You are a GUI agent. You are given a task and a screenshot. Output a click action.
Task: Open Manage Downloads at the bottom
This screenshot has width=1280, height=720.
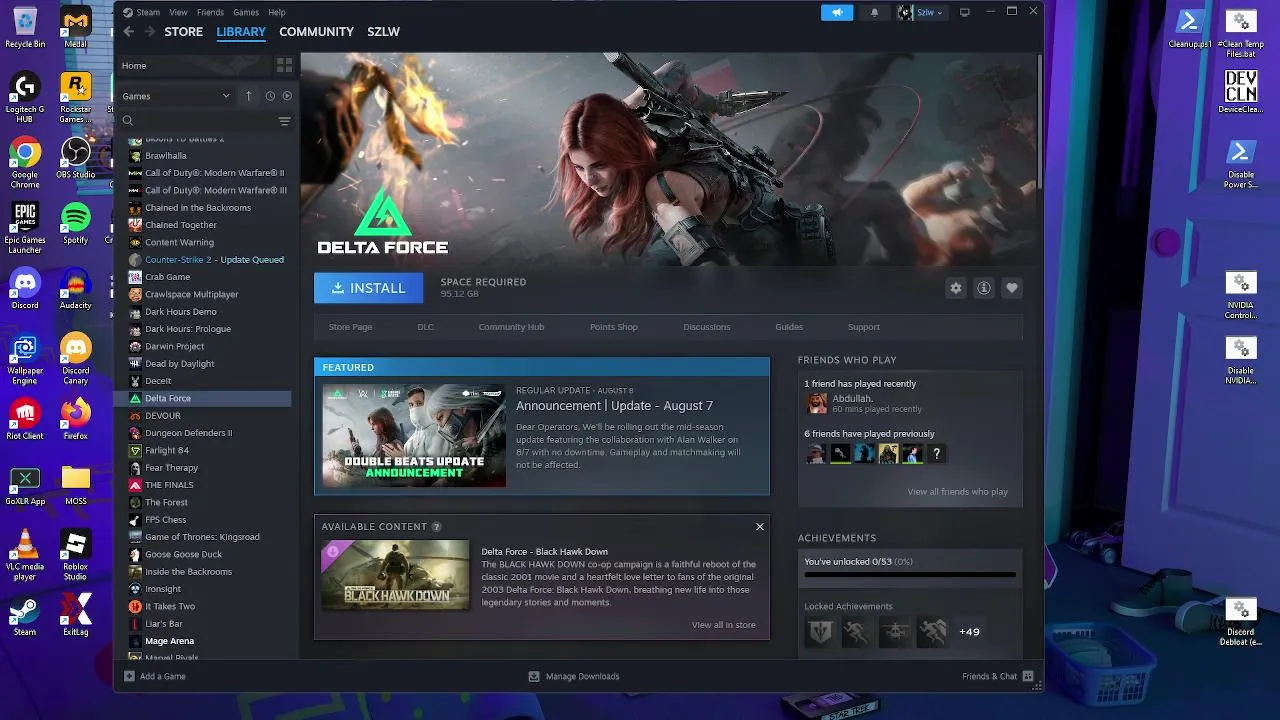click(574, 676)
